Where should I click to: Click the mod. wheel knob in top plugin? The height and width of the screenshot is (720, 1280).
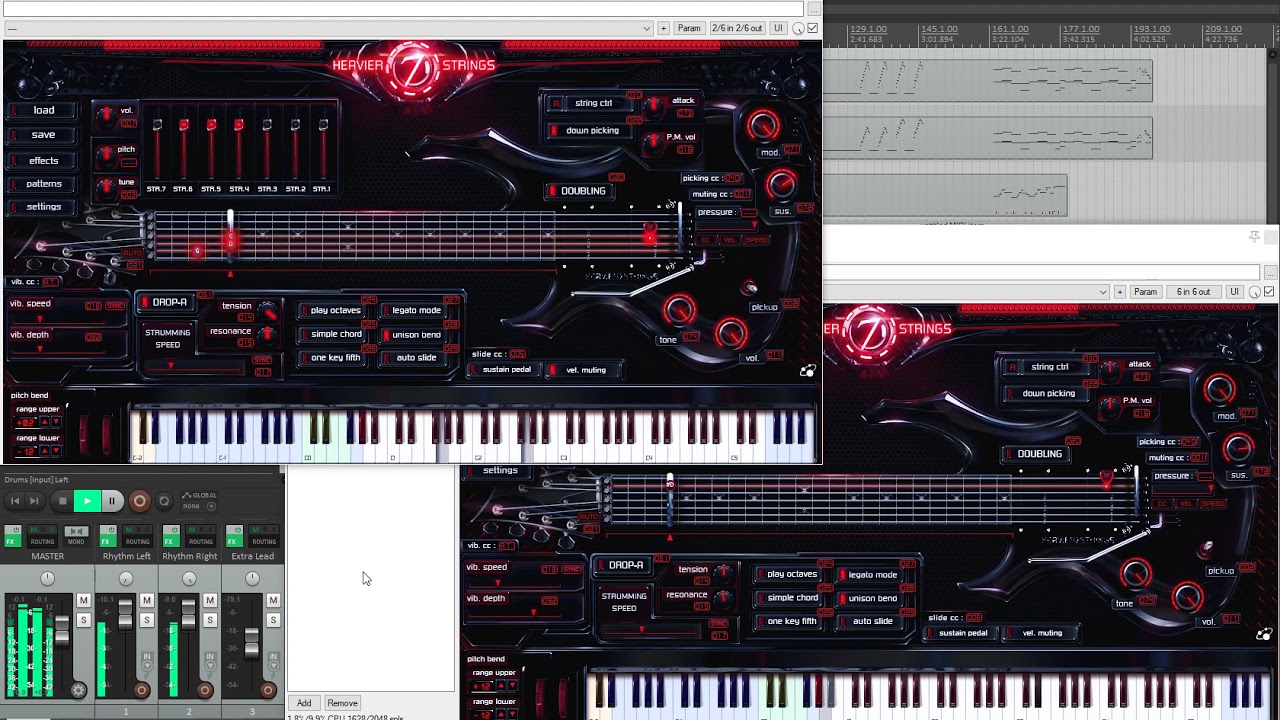pos(764,126)
